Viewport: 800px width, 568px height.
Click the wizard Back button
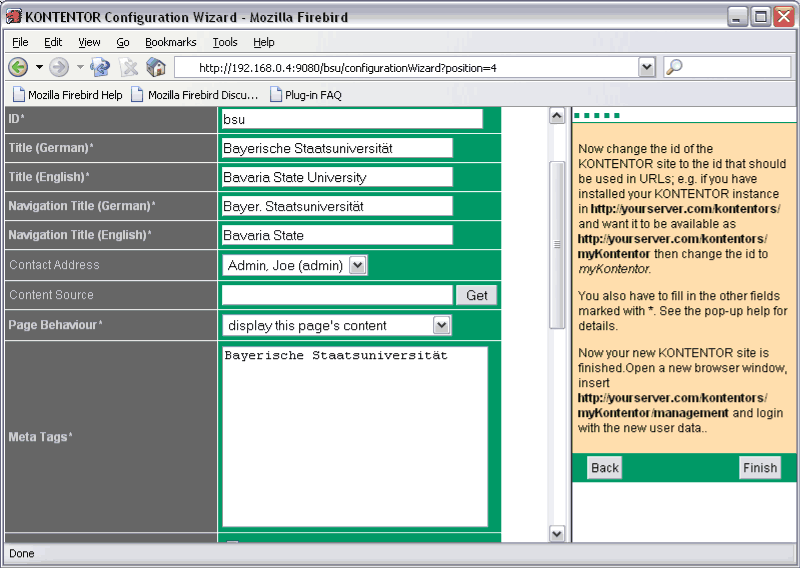[605, 468]
